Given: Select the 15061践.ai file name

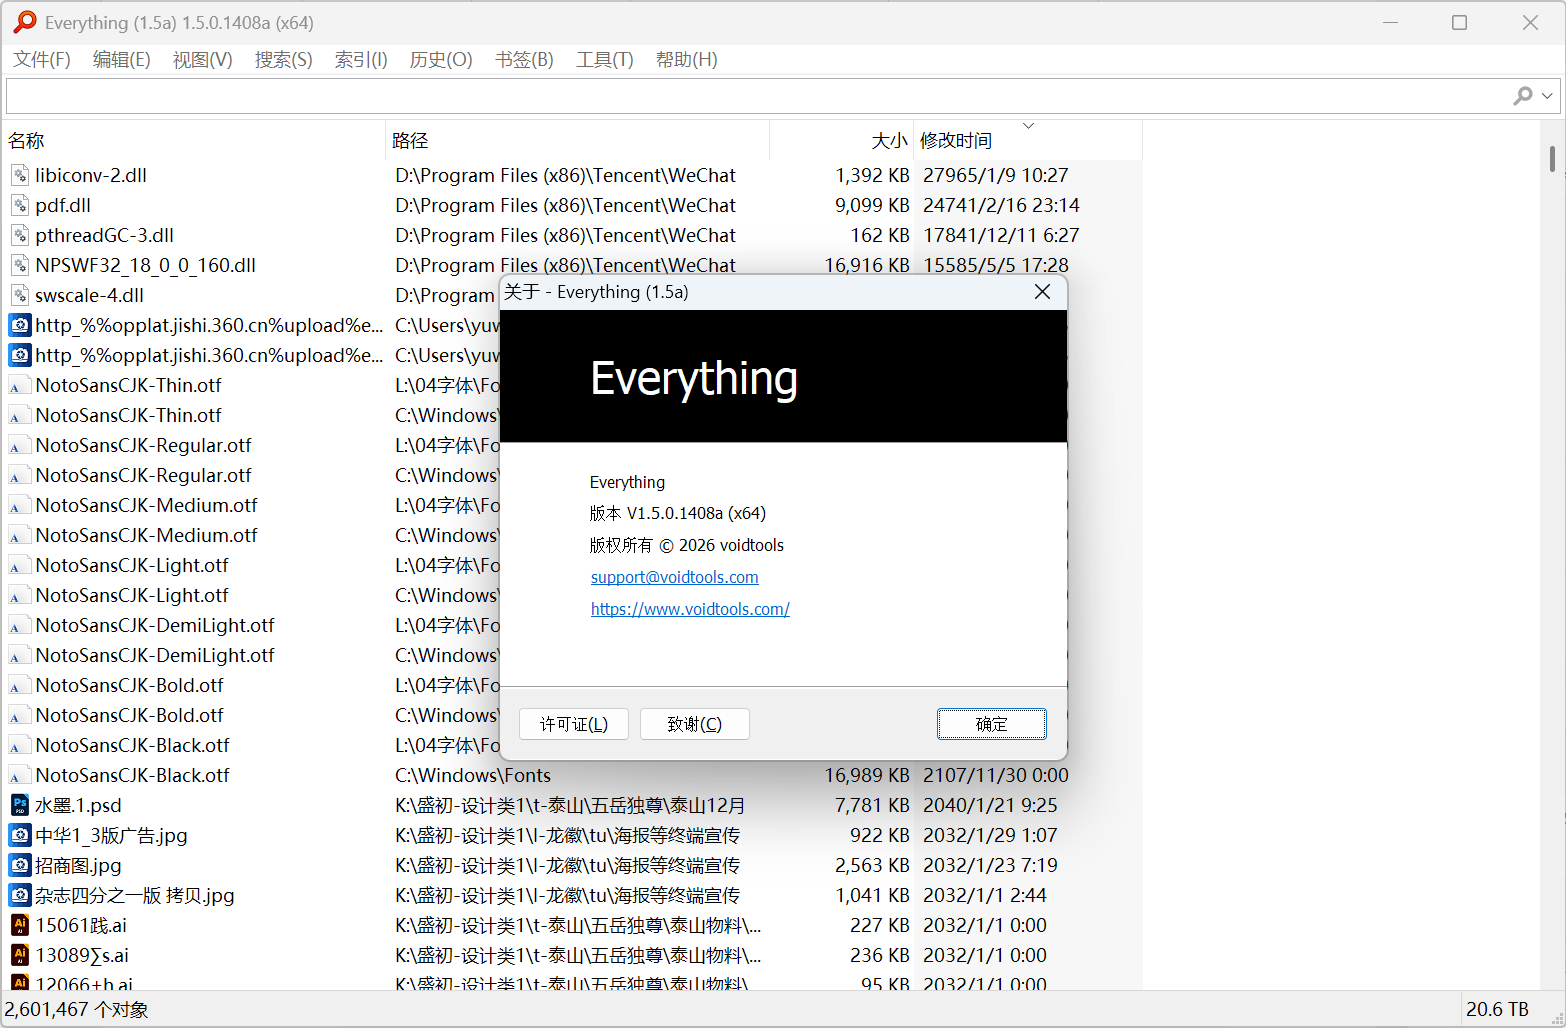Looking at the screenshot, I should 81,925.
